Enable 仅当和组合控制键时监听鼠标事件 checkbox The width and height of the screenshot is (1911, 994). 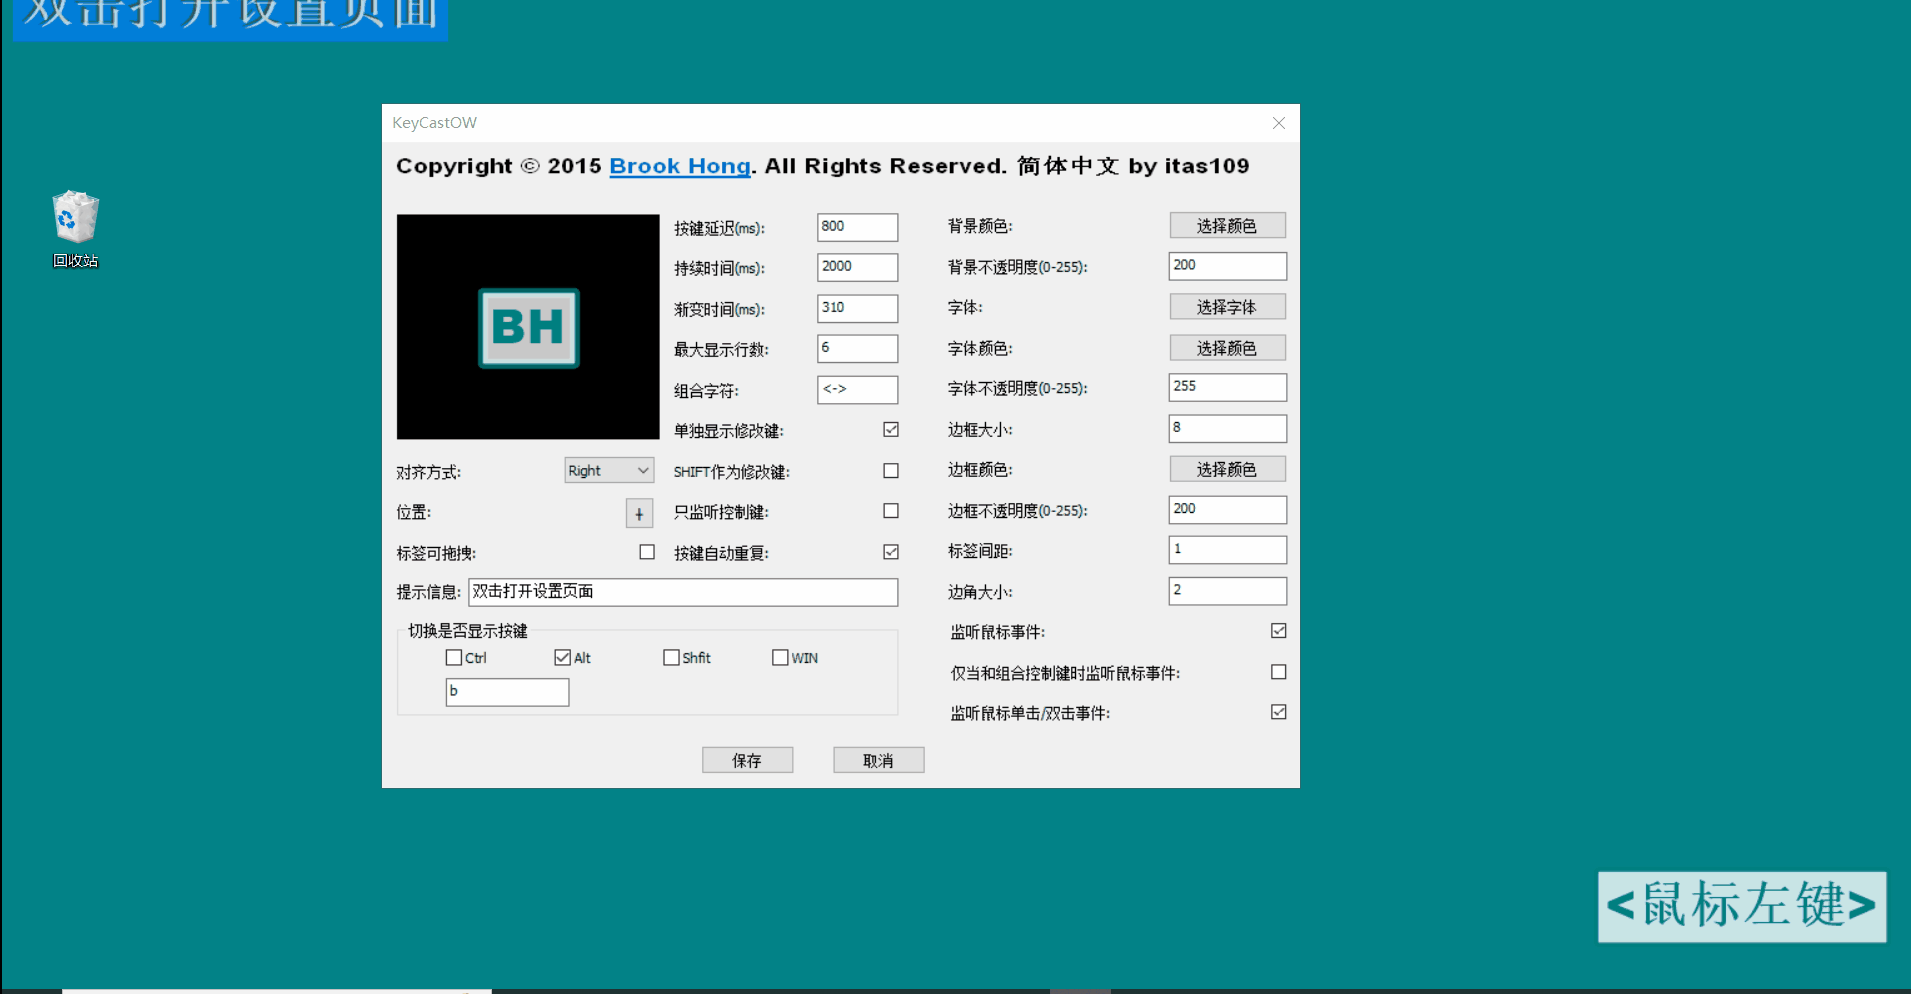tap(1278, 672)
